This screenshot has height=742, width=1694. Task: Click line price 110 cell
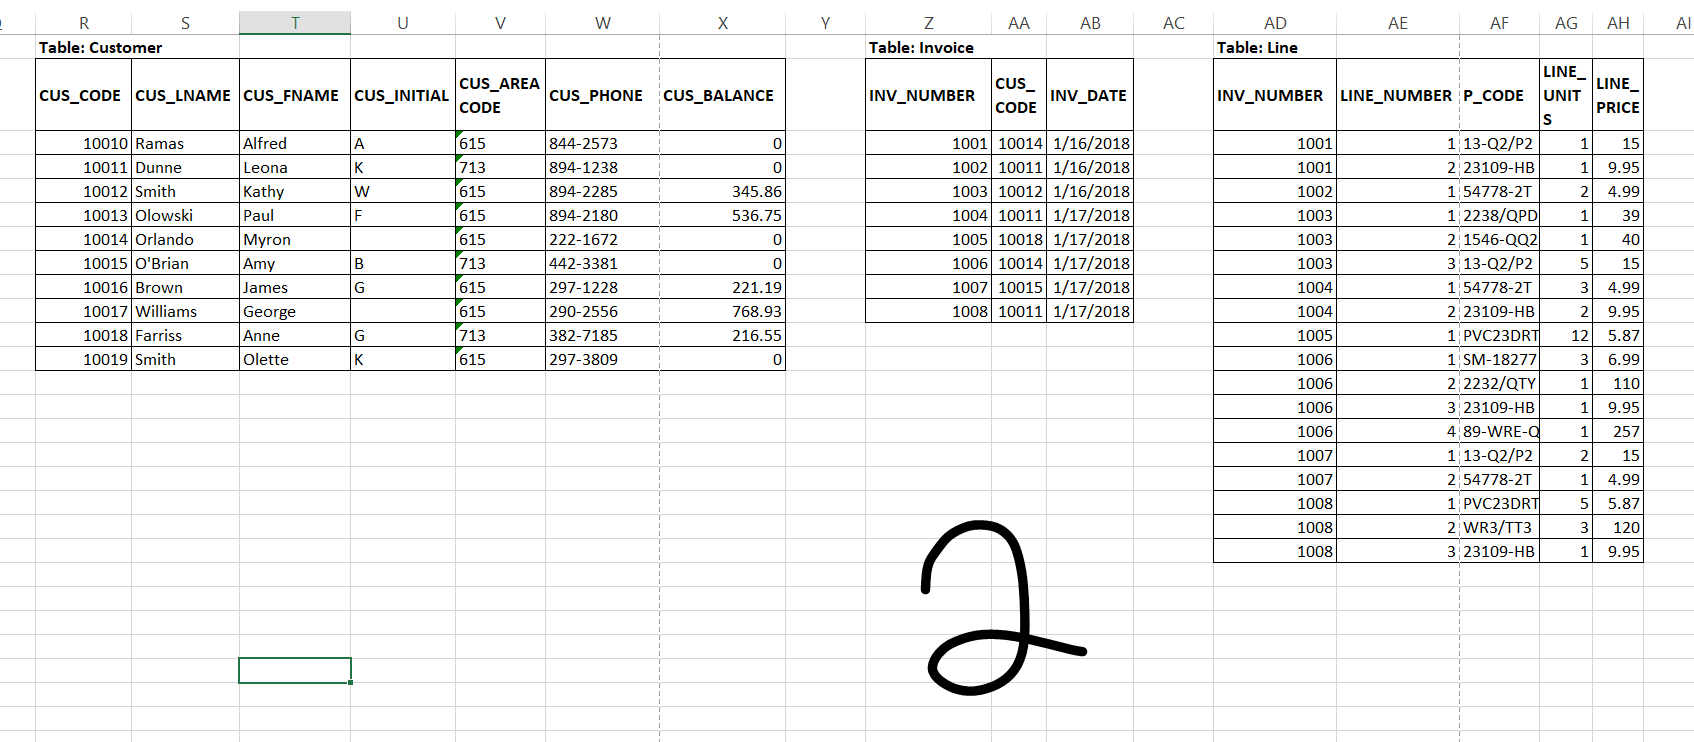click(x=1617, y=383)
